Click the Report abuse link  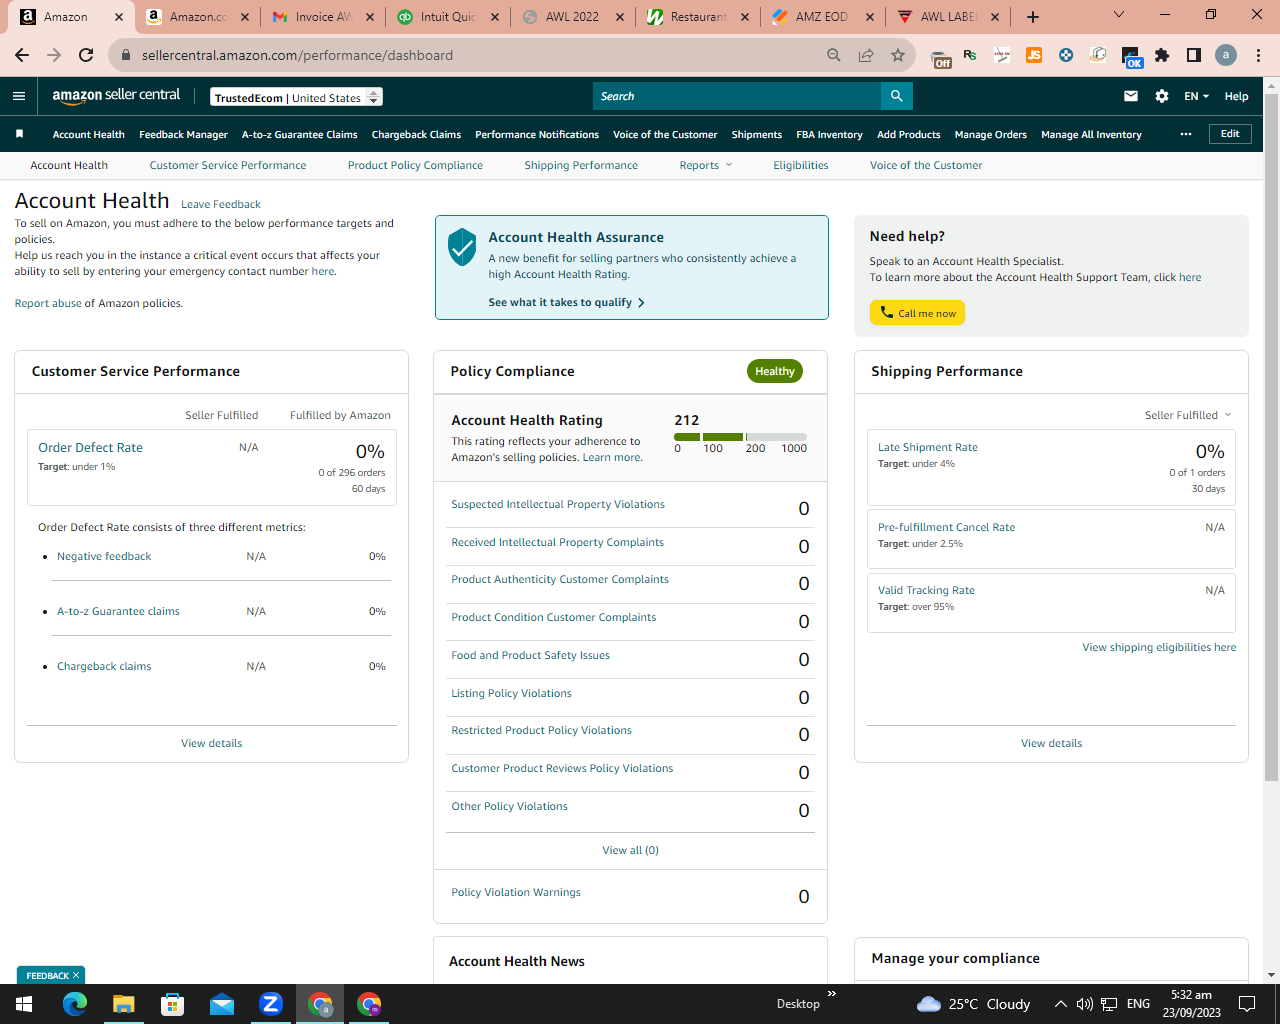[48, 303]
